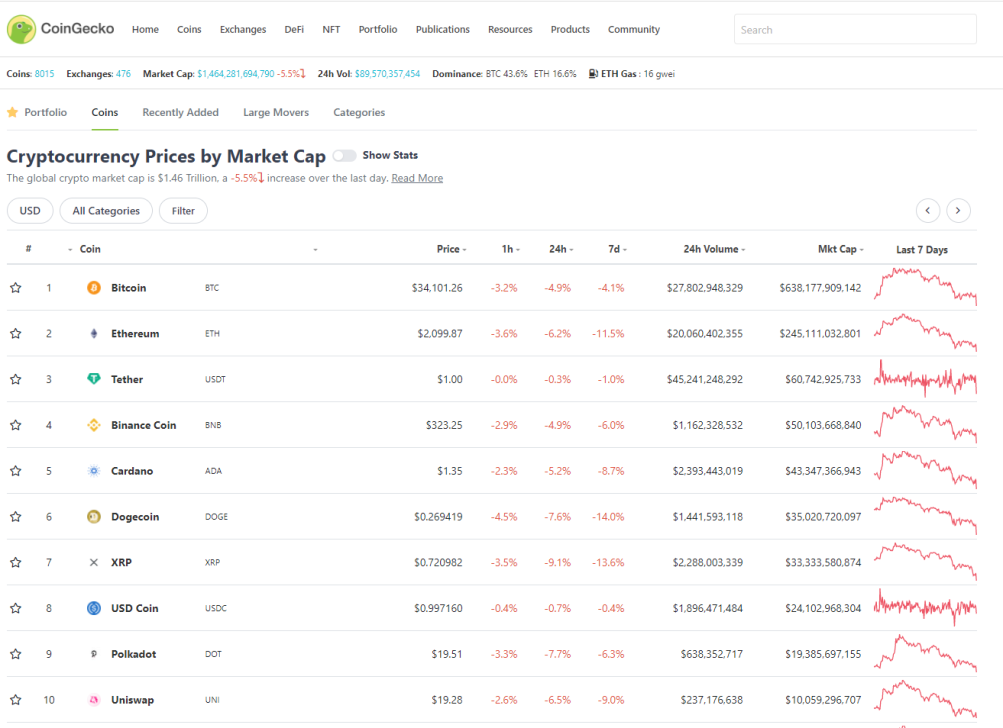Click the Read More link

click(x=417, y=178)
